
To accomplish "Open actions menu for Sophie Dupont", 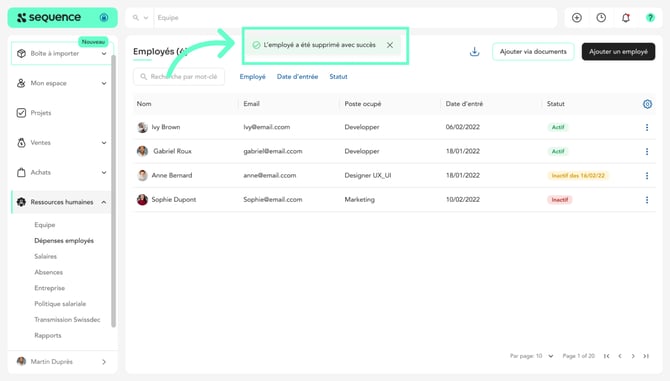I will pos(647,200).
